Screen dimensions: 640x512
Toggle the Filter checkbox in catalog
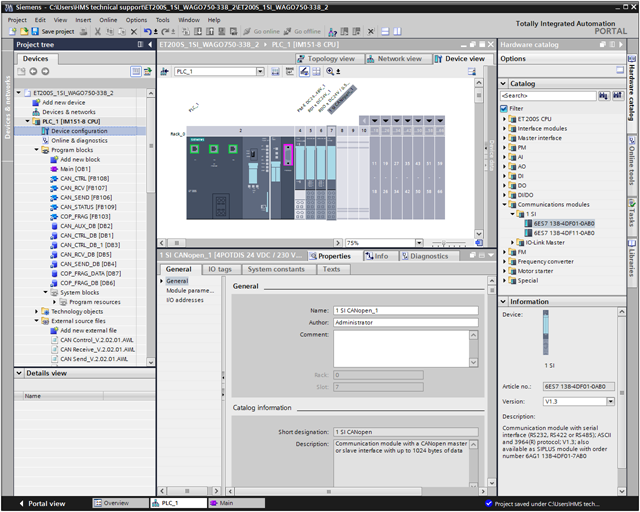click(504, 109)
